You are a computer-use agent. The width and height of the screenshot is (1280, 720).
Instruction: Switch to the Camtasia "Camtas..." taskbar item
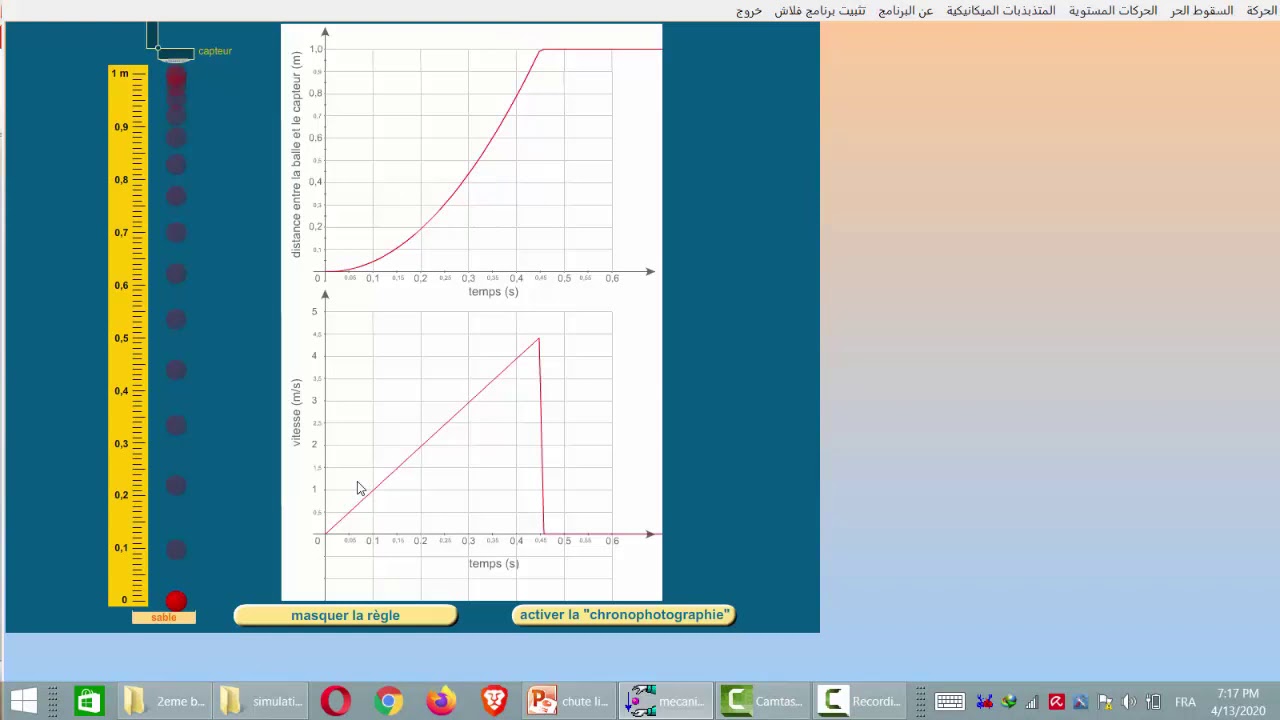763,701
